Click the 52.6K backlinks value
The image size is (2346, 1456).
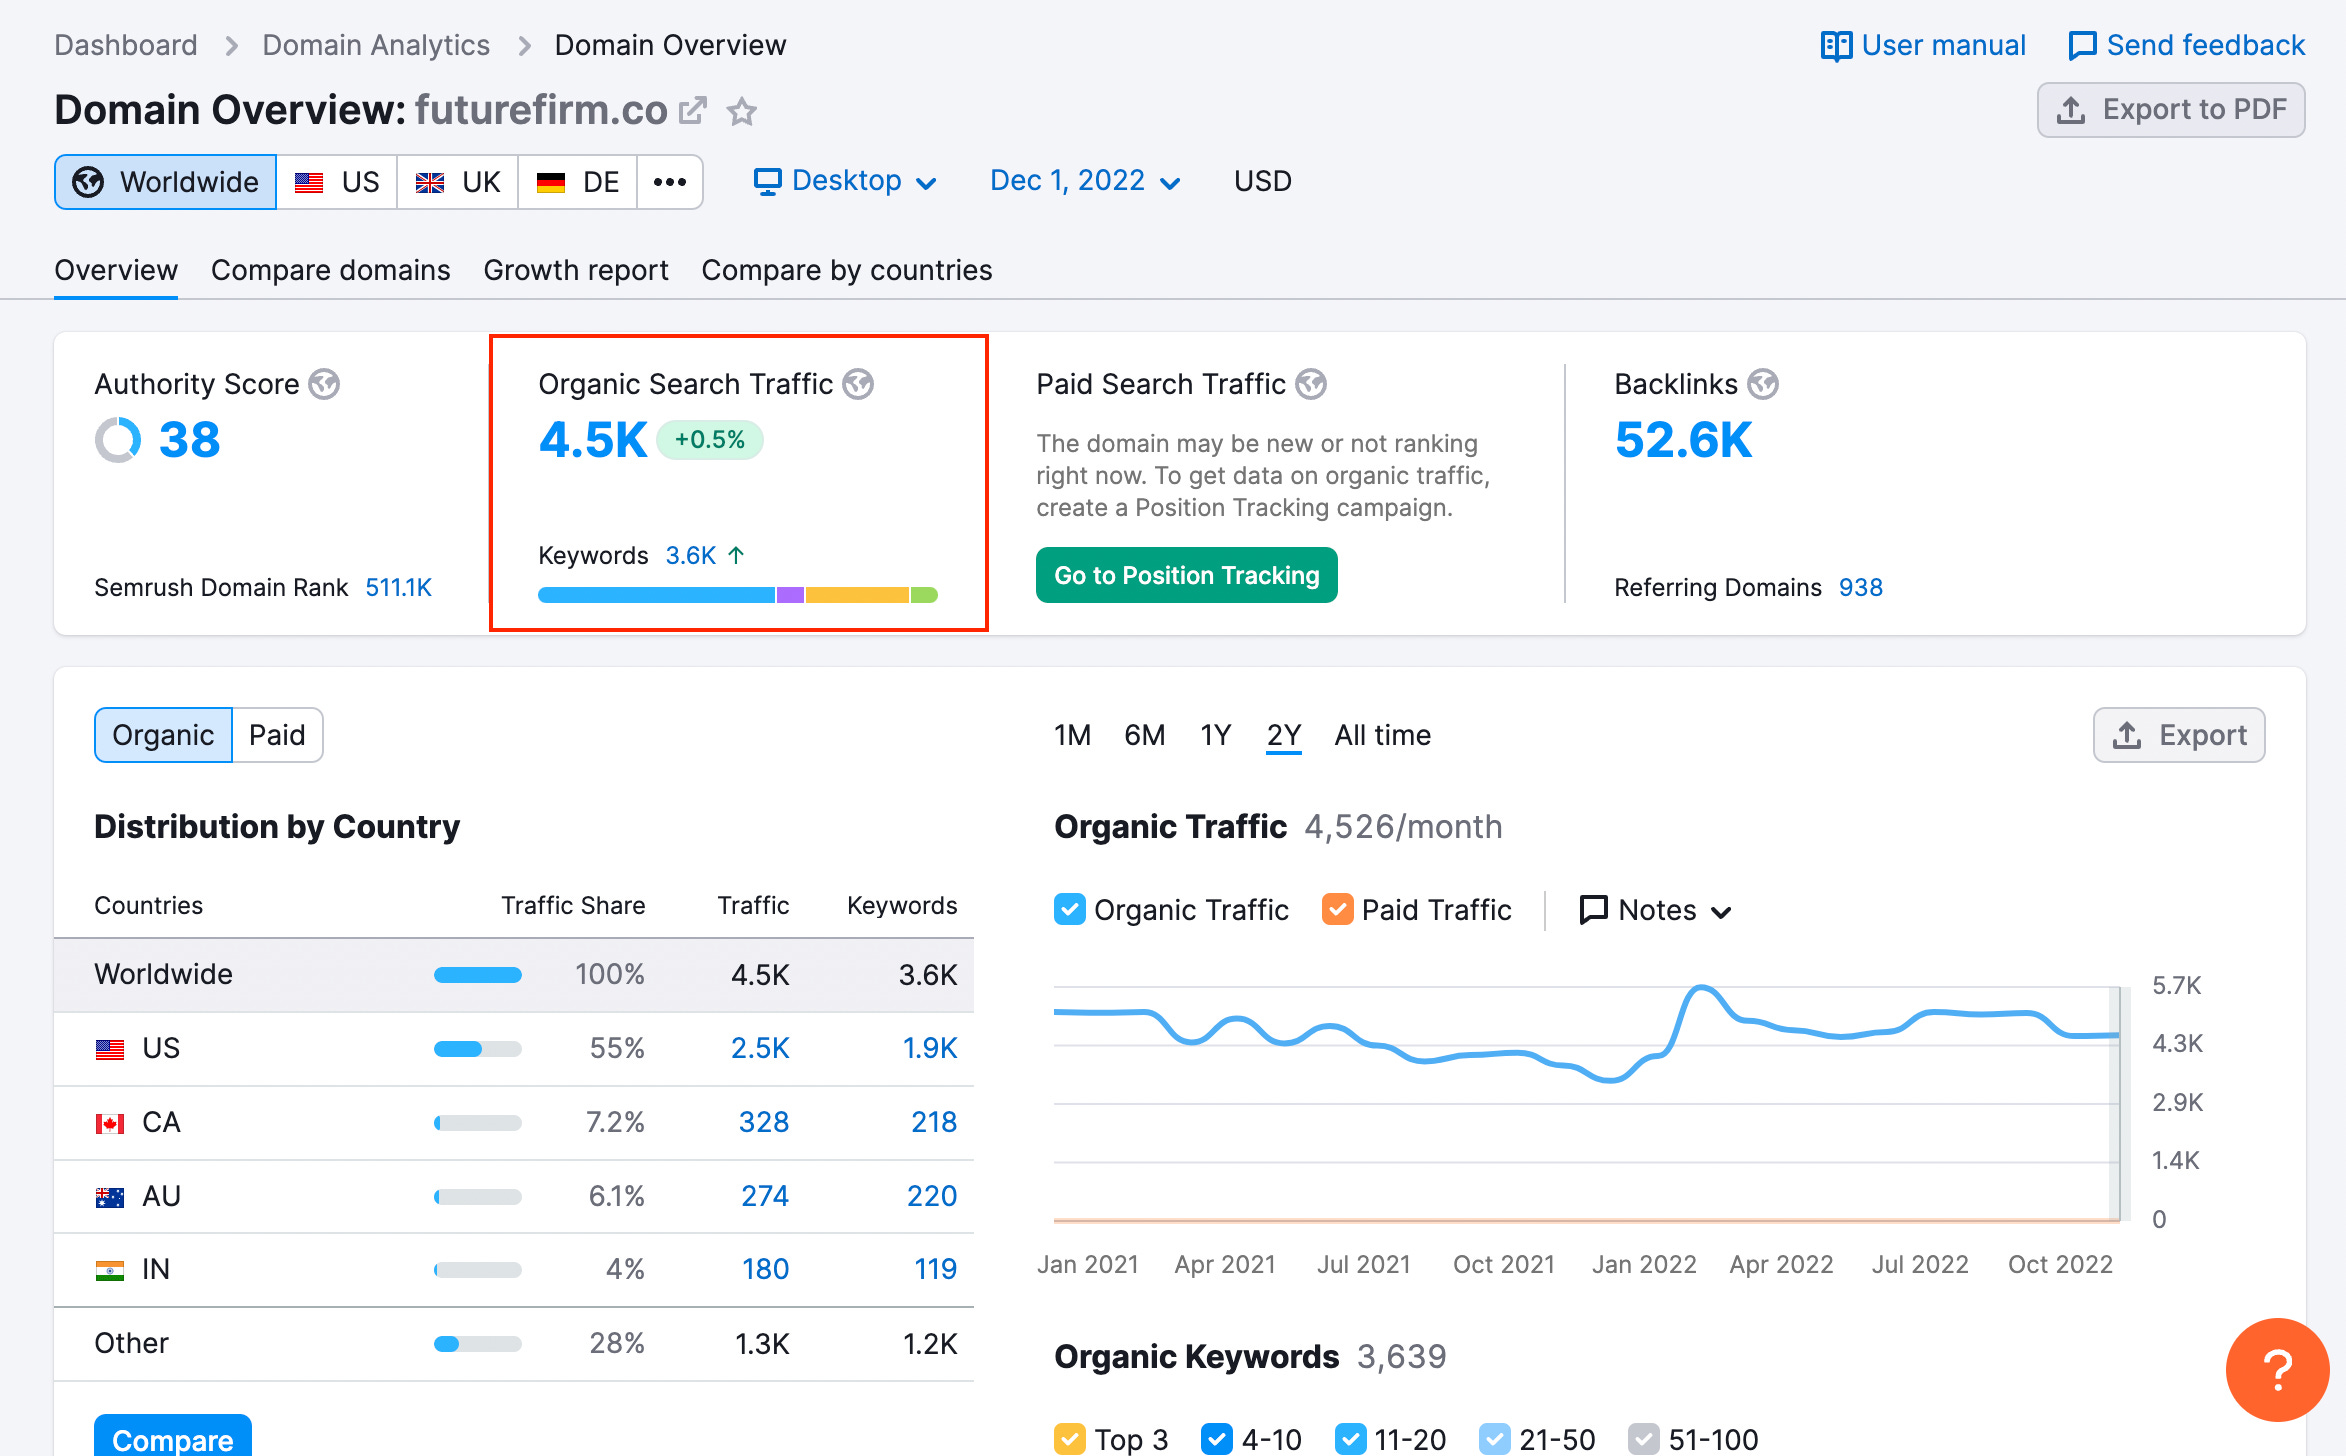point(1683,440)
